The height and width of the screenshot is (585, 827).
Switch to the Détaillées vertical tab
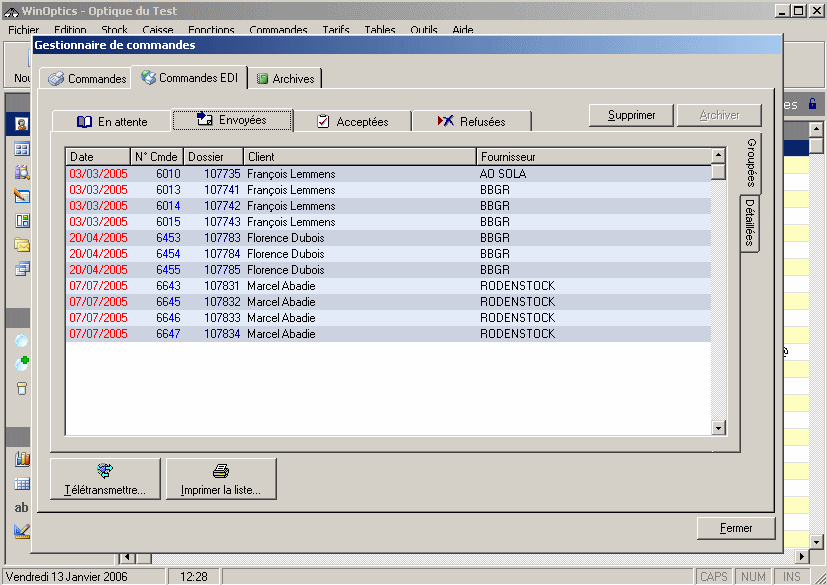750,223
